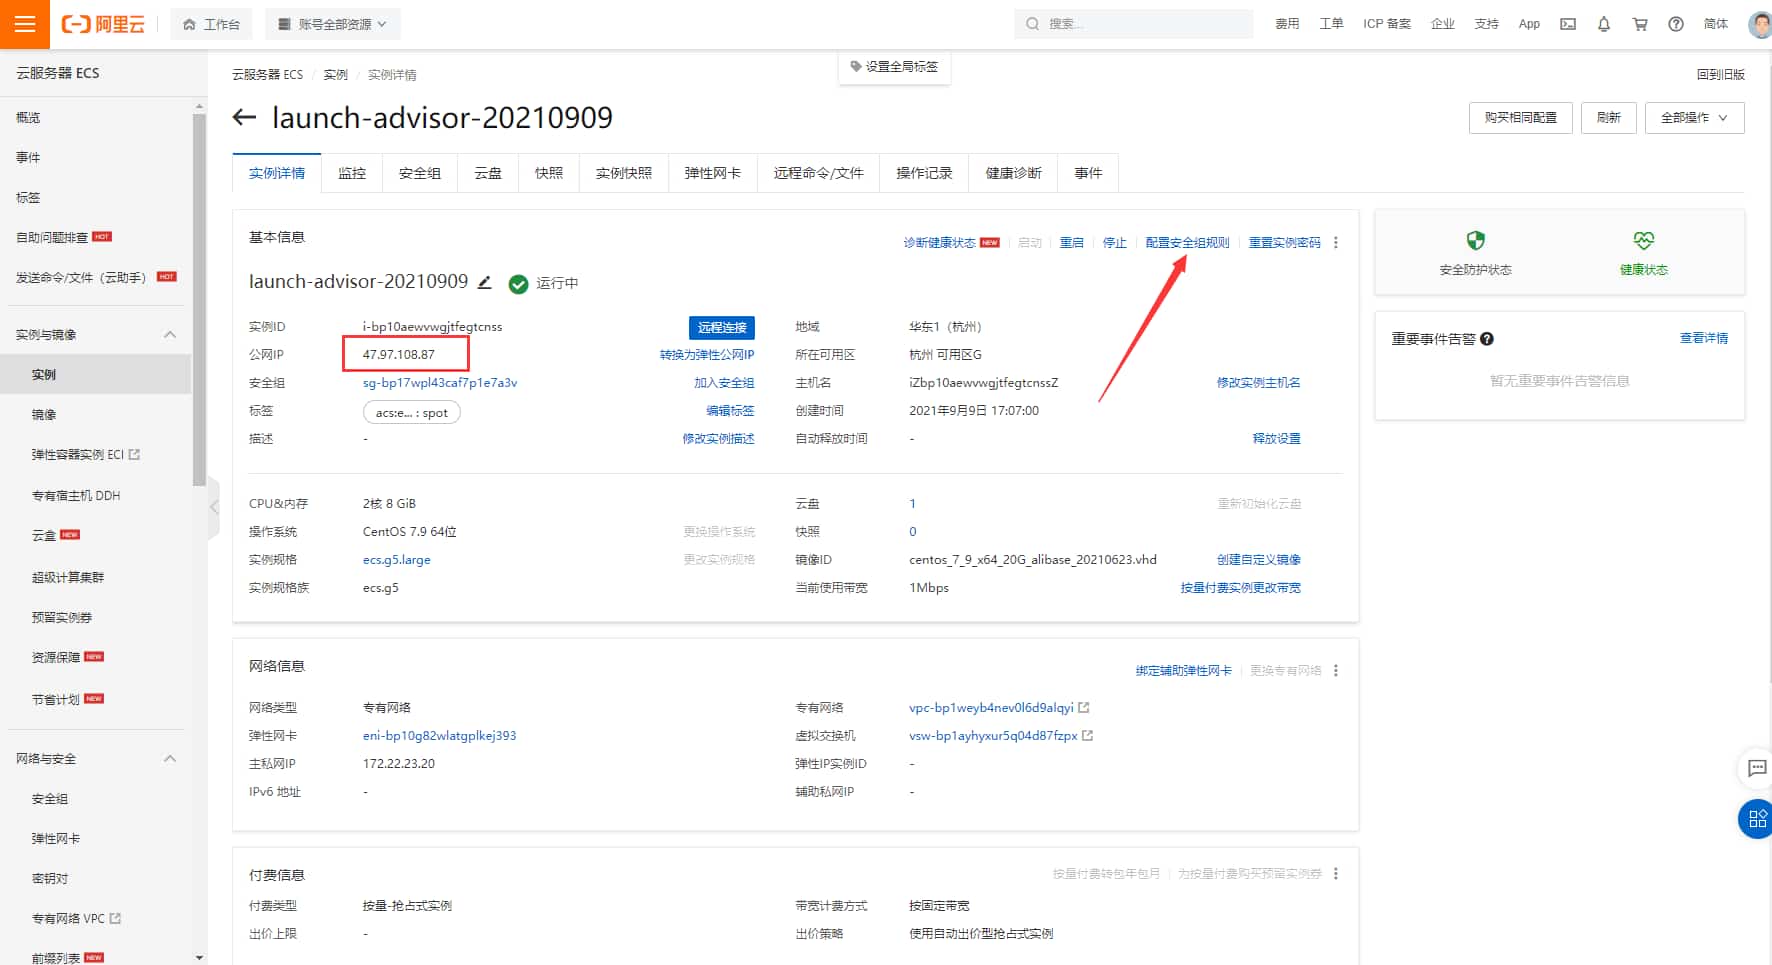Viewport: 1772px width, 965px height.
Task: Open the CloudShell command terminal icon
Action: (1568, 23)
